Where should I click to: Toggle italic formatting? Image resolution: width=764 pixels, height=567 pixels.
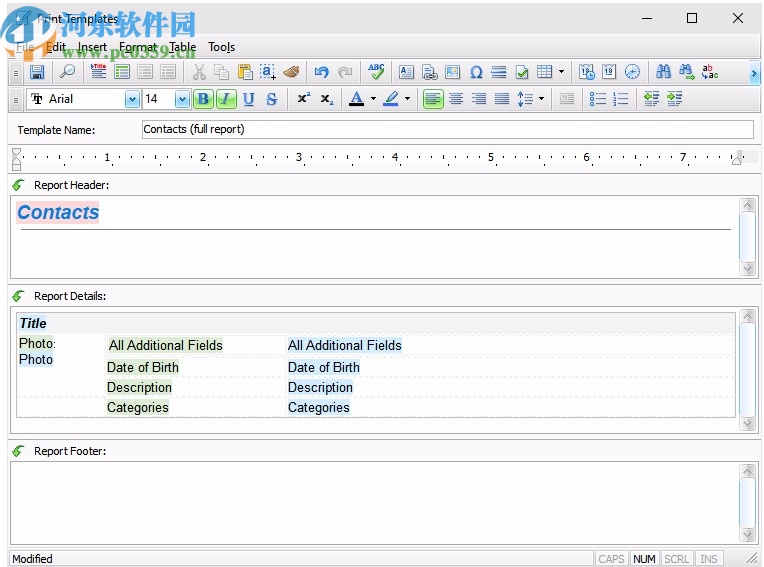(226, 99)
